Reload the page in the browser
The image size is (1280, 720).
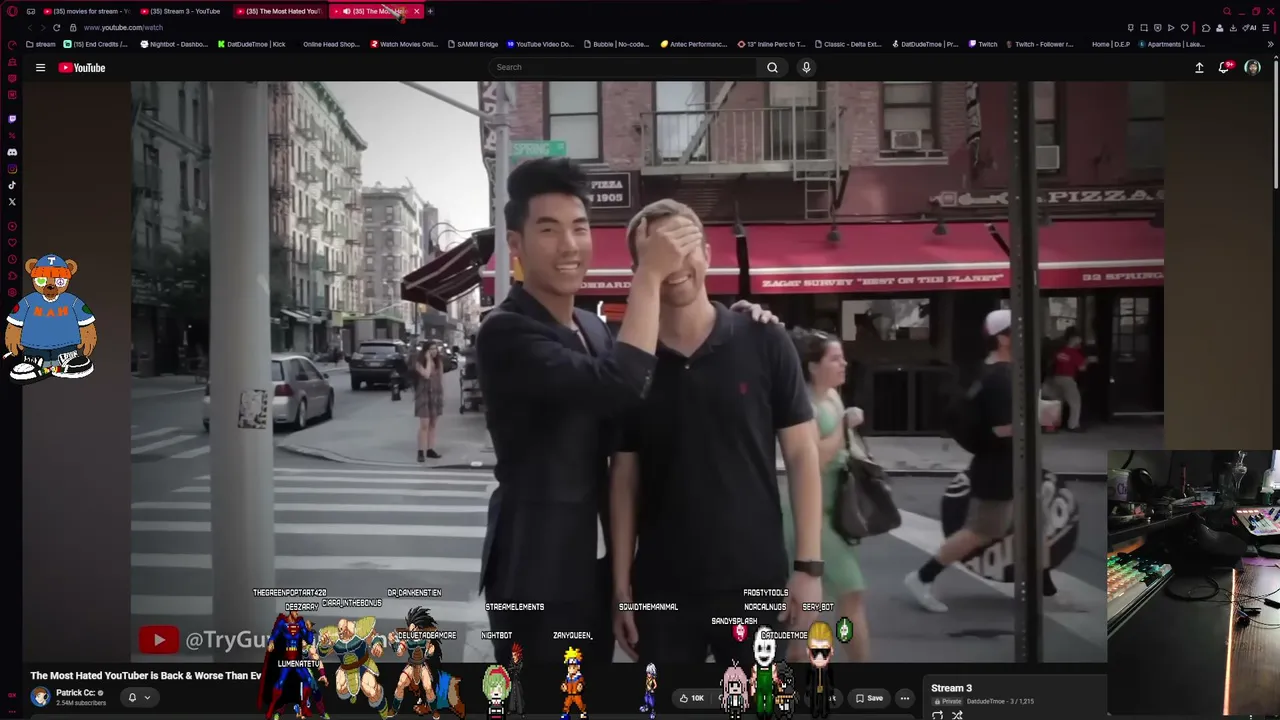pyautogui.click(x=57, y=27)
